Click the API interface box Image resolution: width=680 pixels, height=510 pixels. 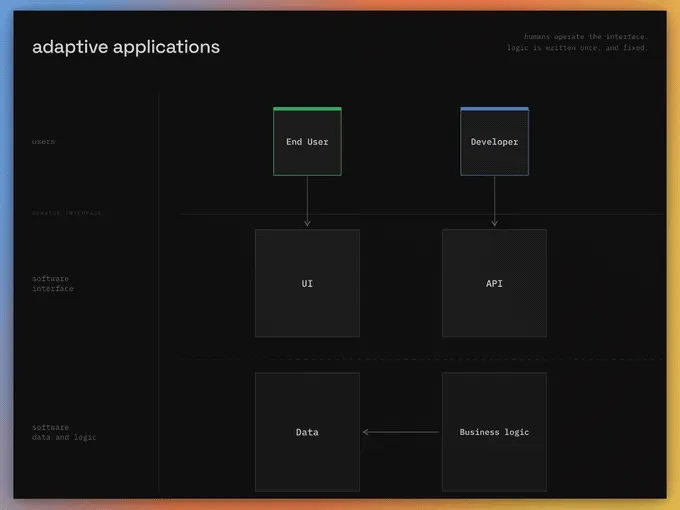click(x=494, y=283)
